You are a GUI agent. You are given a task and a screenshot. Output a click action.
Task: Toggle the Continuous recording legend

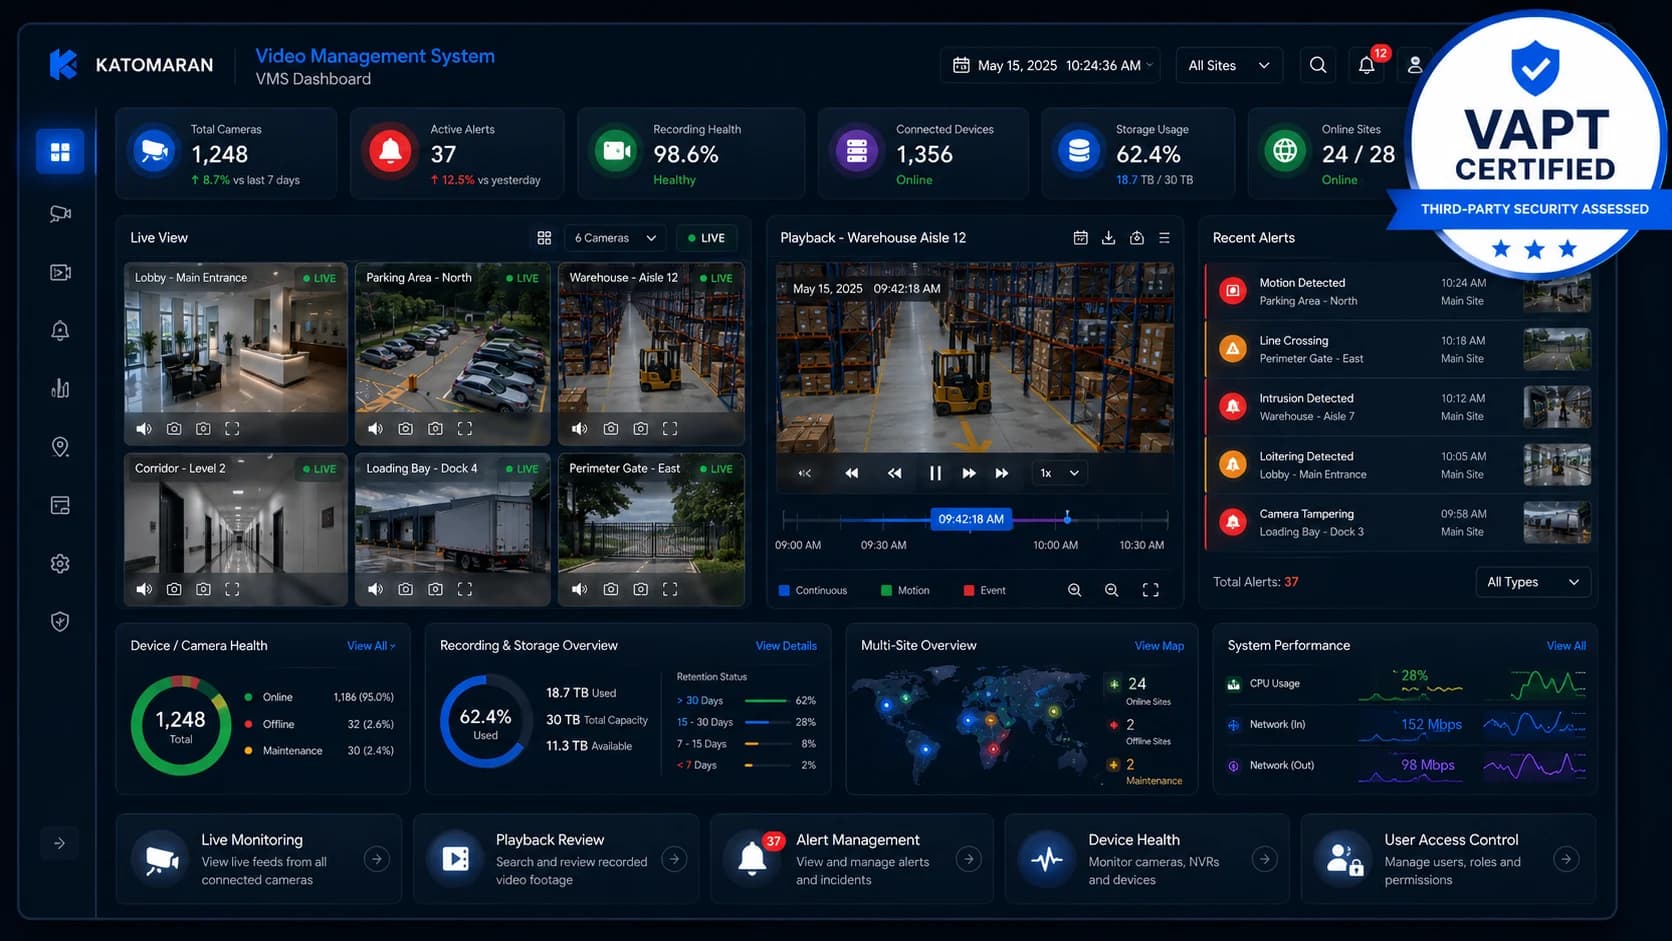pos(813,590)
